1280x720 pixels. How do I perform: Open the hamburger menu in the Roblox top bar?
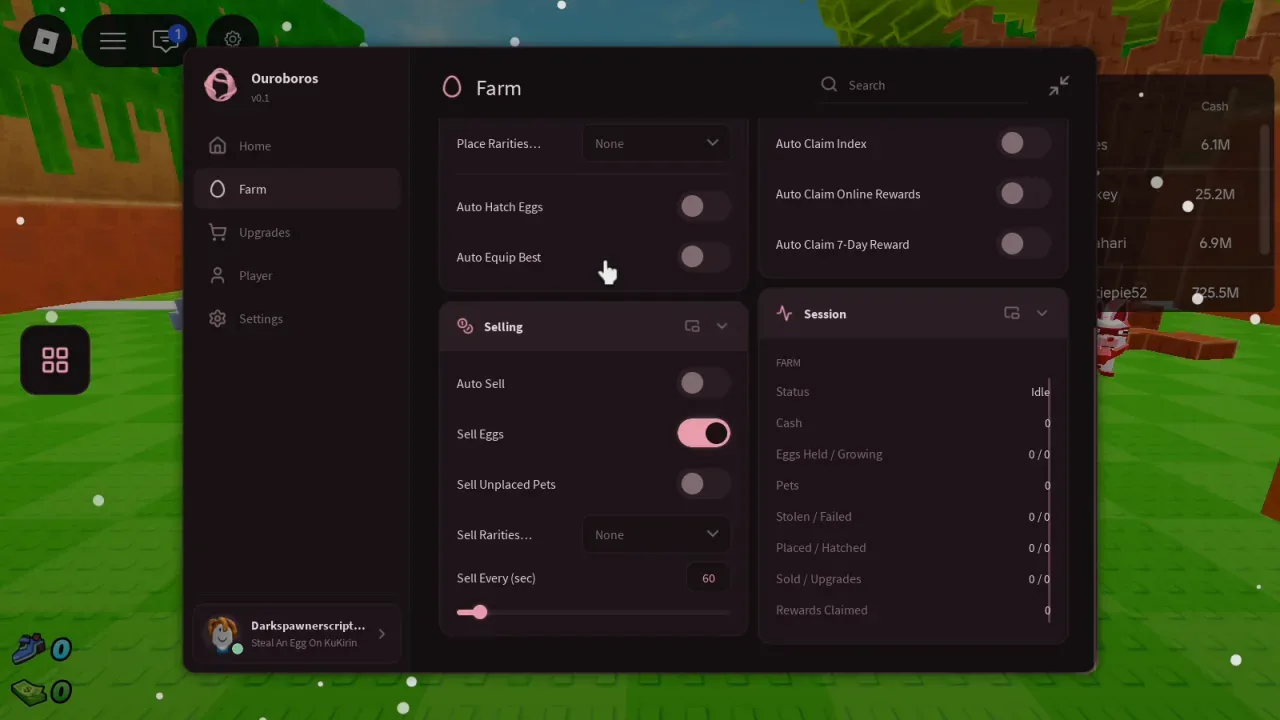click(113, 40)
